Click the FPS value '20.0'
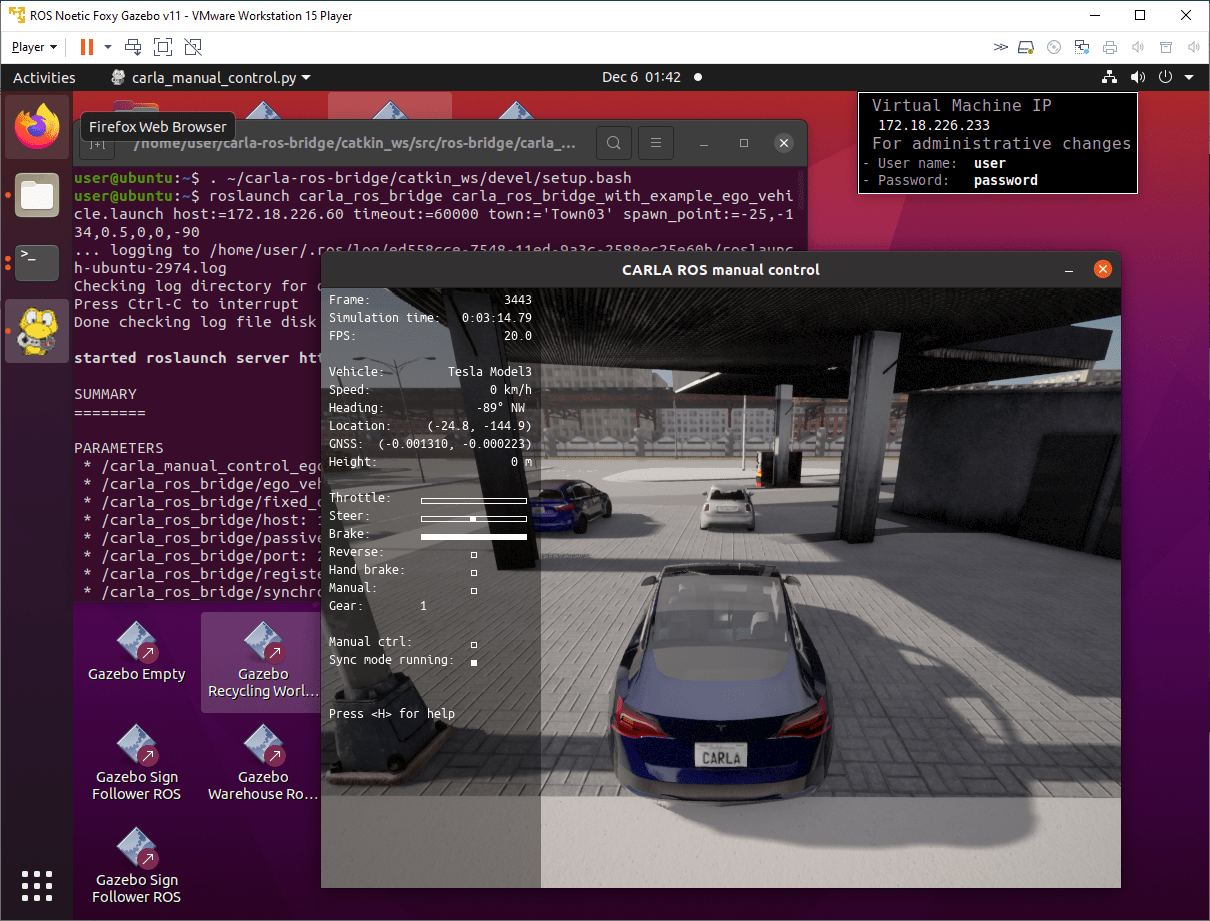Viewport: 1210px width, 921px height. 518,336
